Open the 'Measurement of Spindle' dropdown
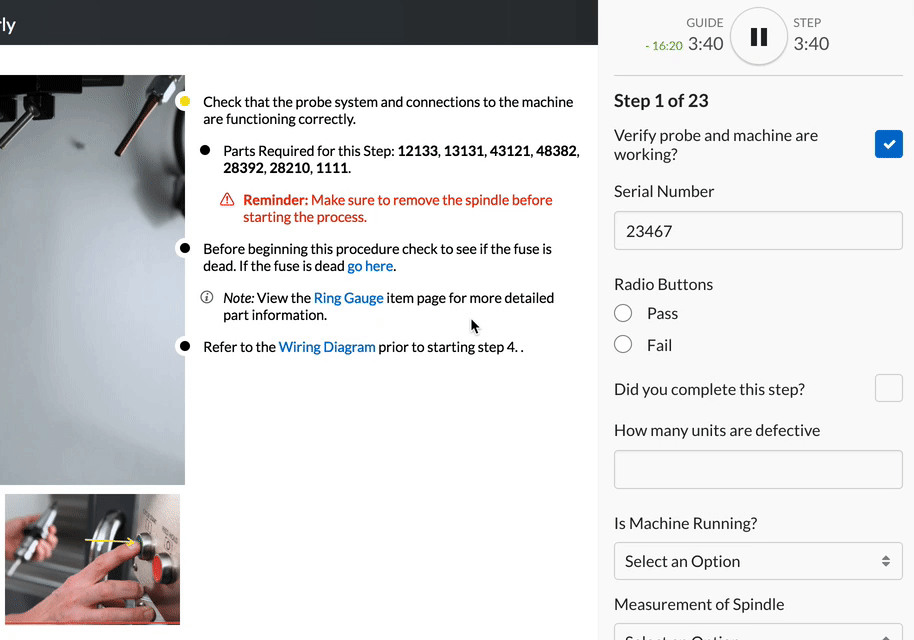Screen dimensions: 914x640 click(757, 632)
